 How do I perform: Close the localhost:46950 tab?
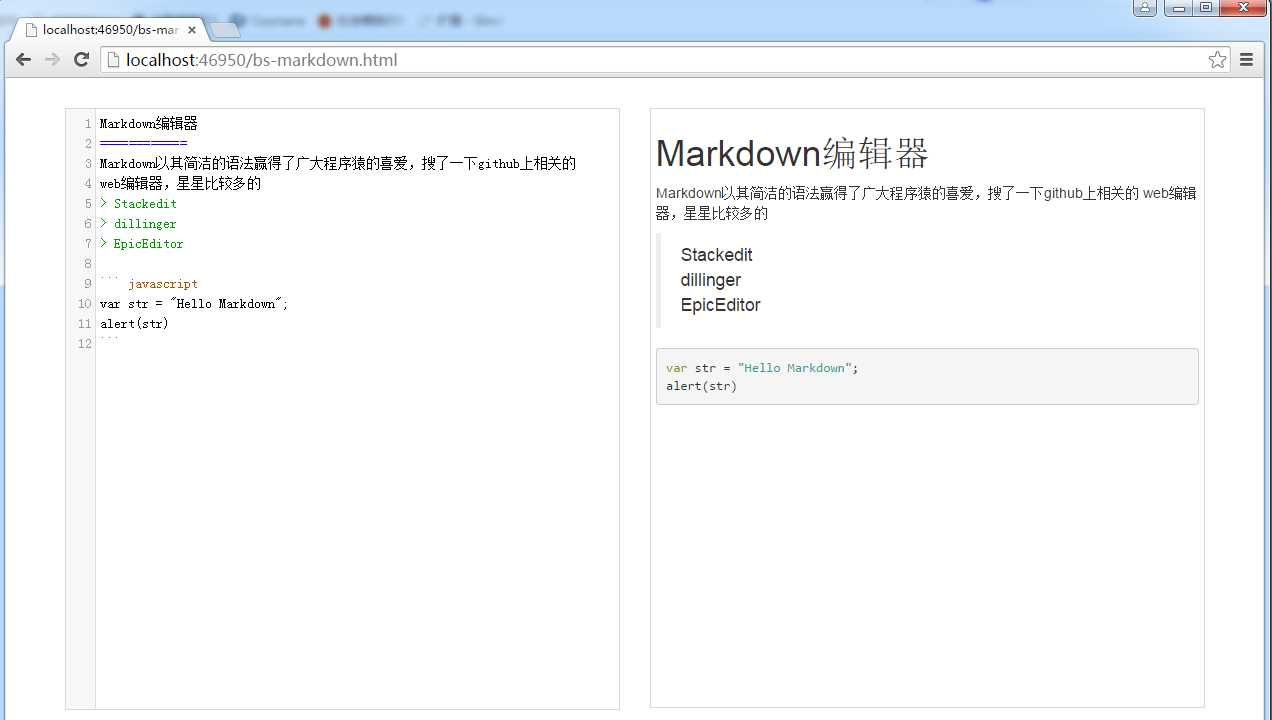click(x=192, y=30)
